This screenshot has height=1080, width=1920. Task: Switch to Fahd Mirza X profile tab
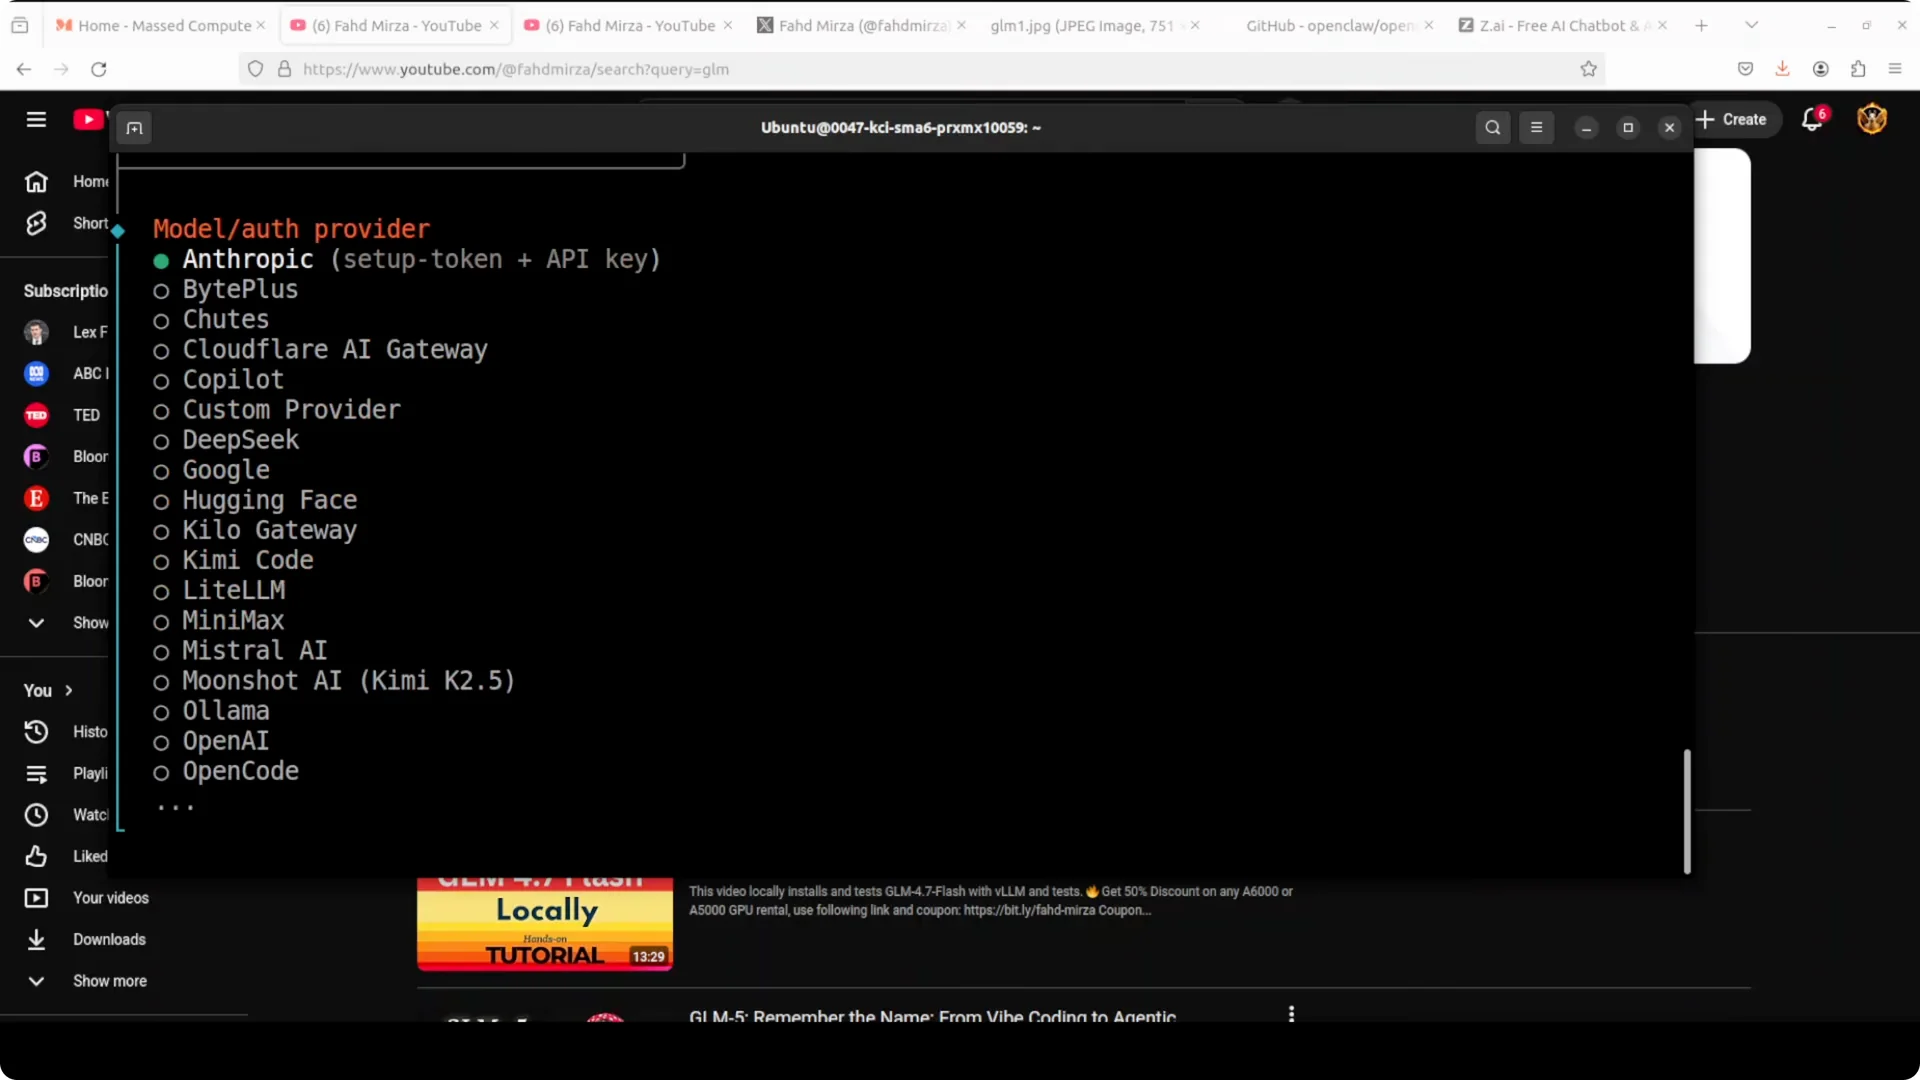pos(861,26)
